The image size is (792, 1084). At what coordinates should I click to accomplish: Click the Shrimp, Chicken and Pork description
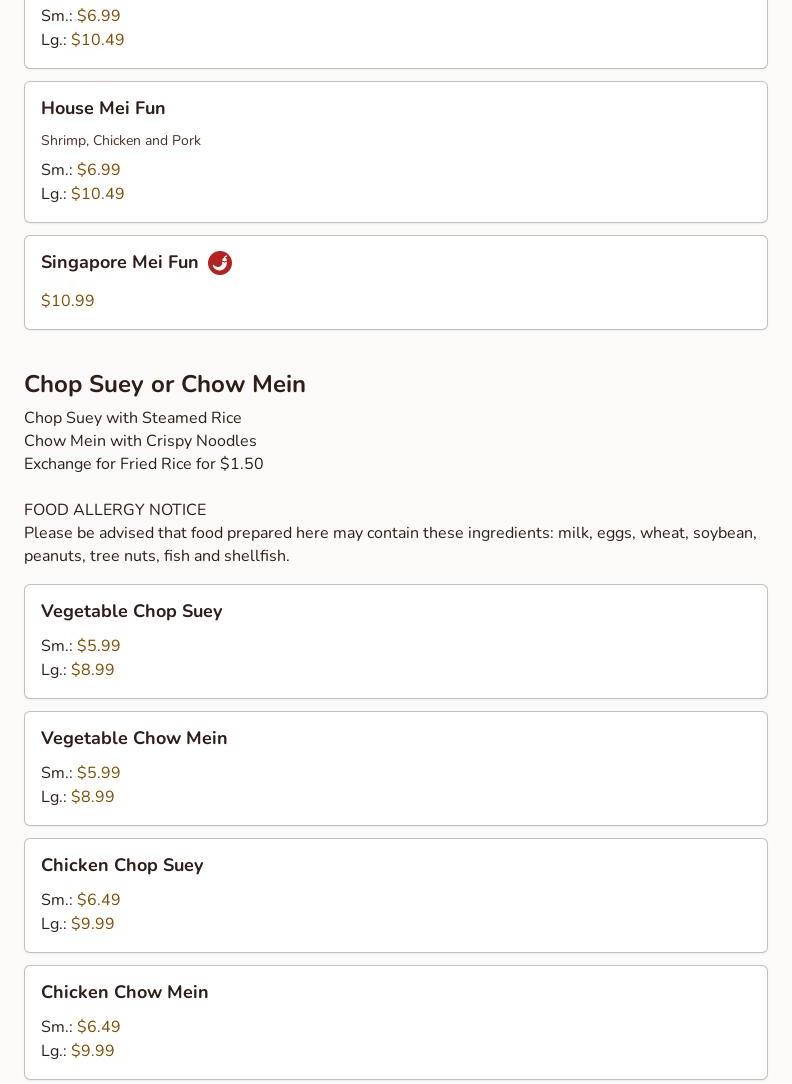121,141
